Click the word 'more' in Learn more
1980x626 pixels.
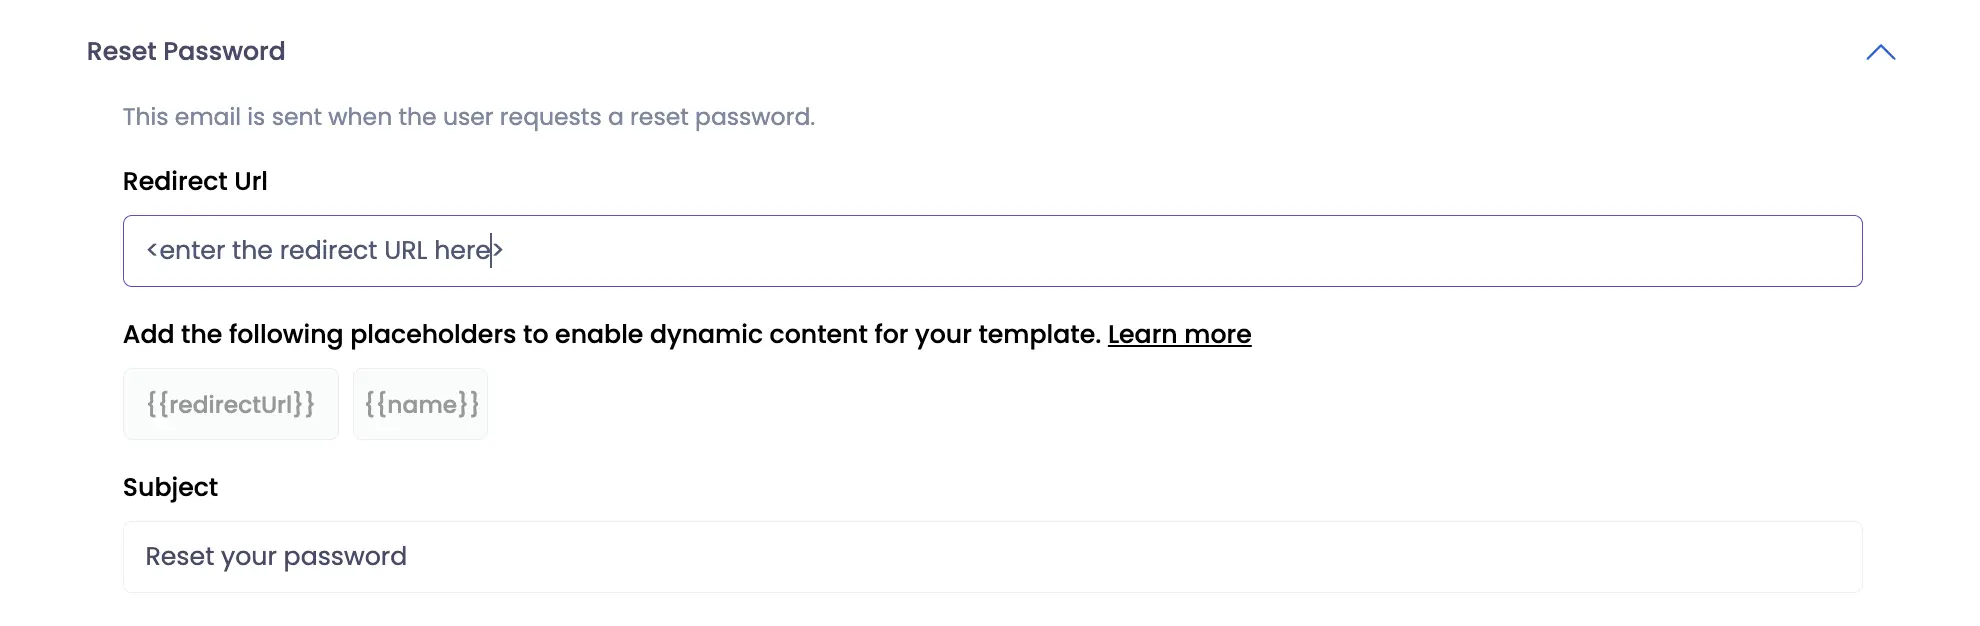1218,334
